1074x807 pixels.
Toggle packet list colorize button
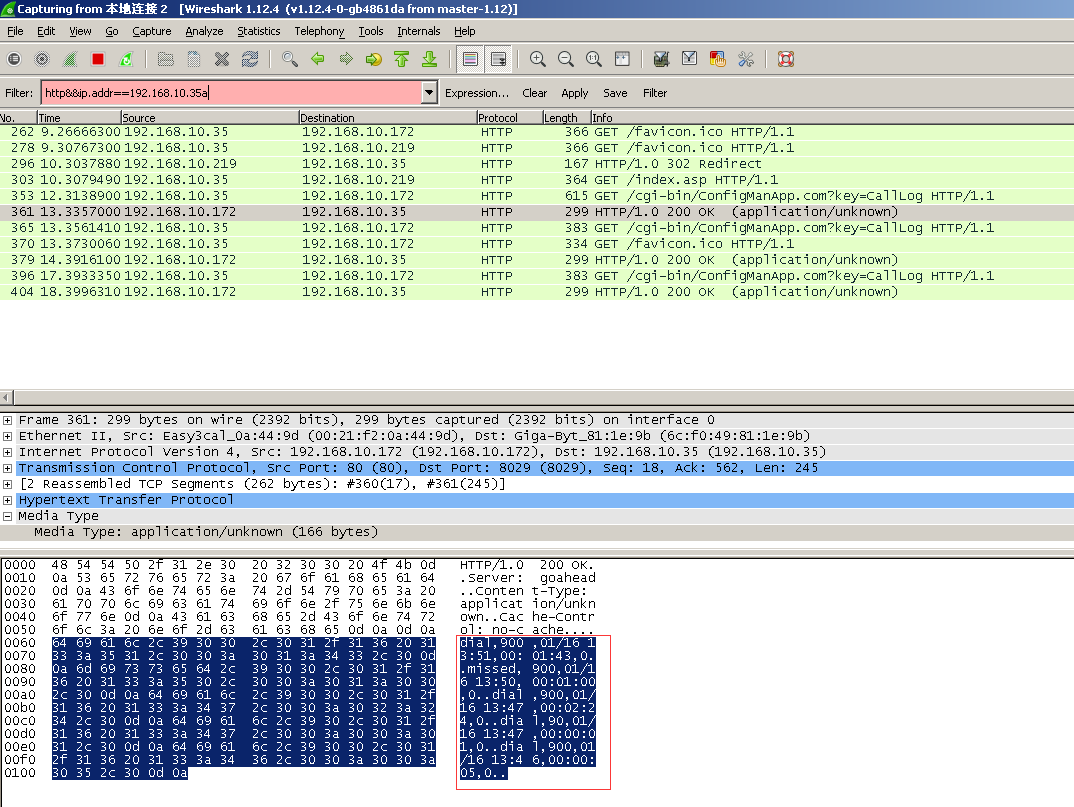coord(470,59)
